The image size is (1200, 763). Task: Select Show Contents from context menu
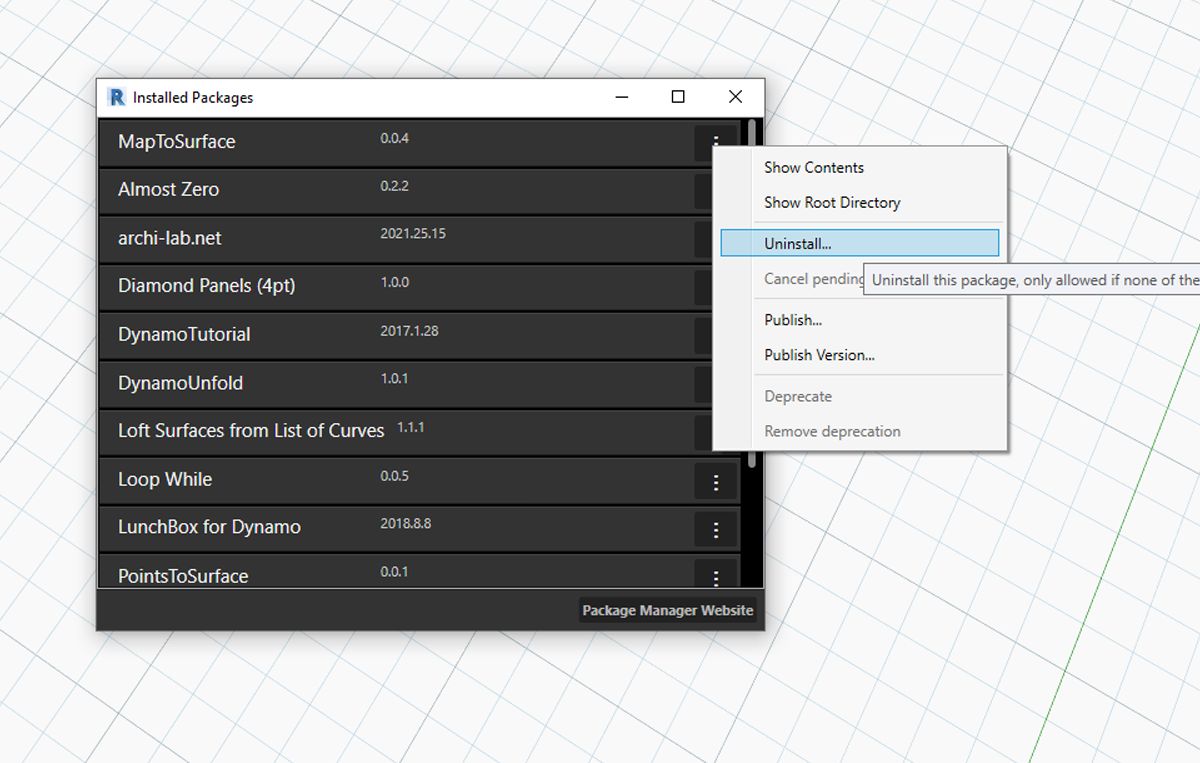813,168
